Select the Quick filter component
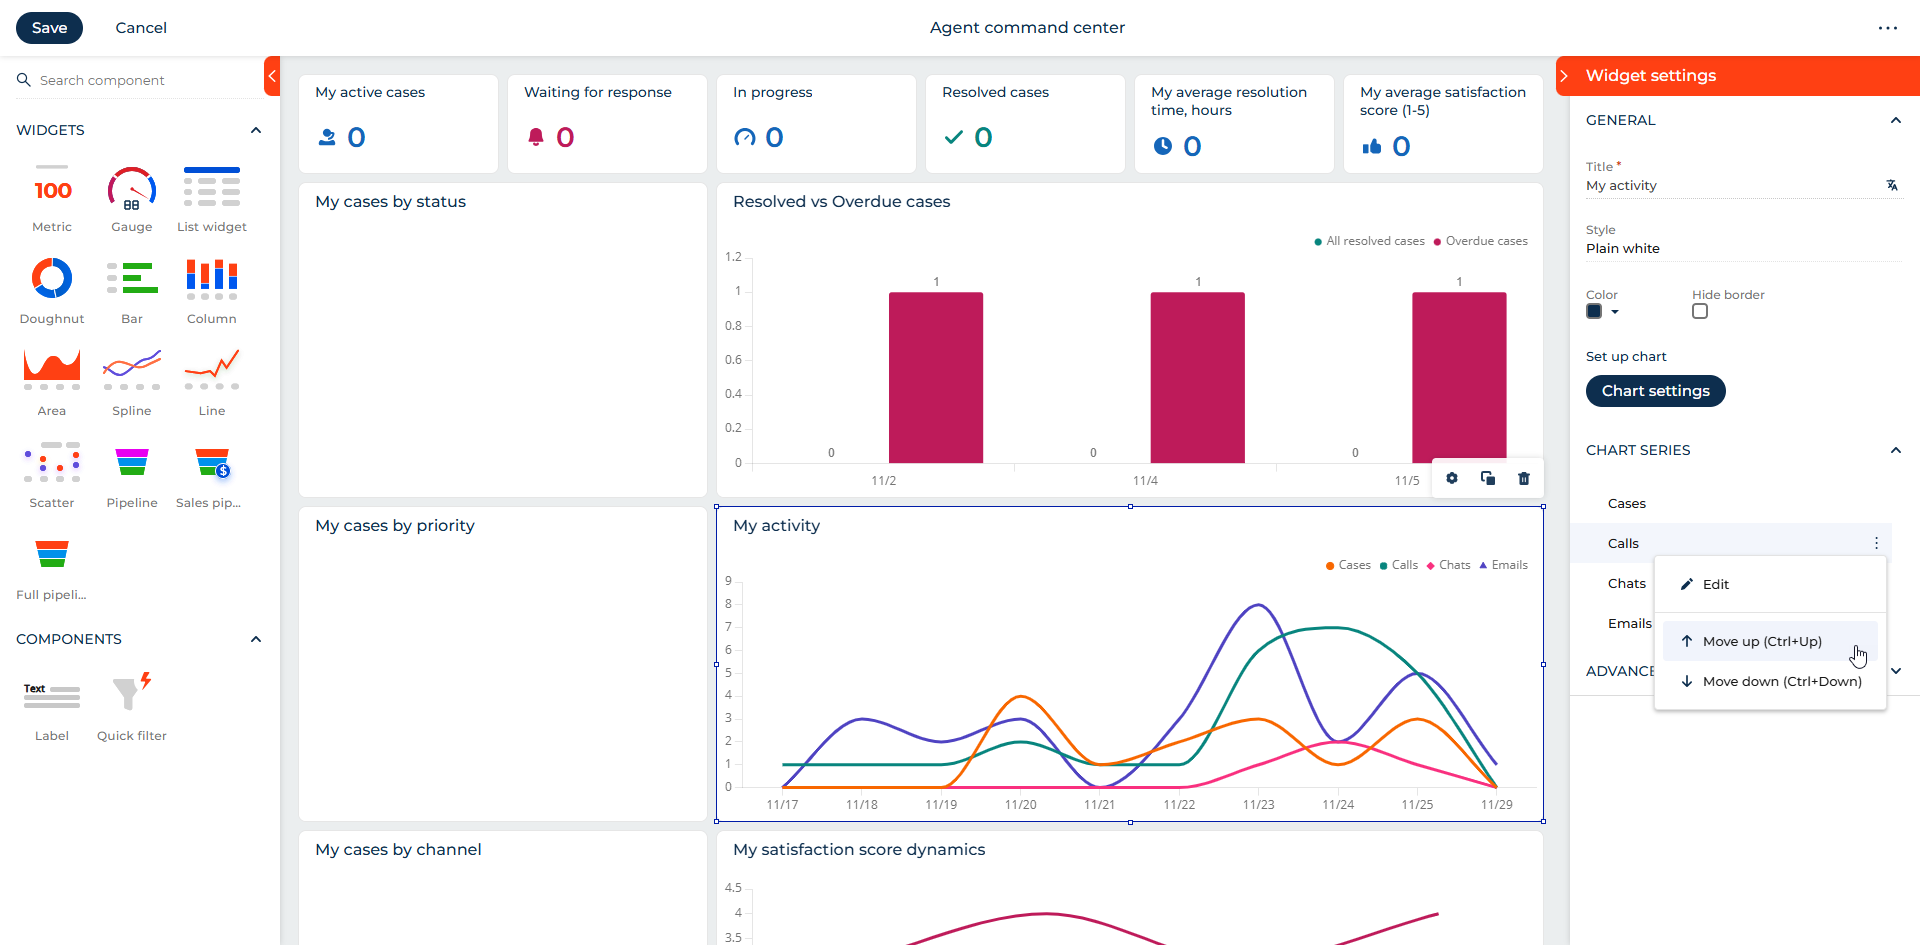Image resolution: width=1920 pixels, height=945 pixels. [132, 693]
